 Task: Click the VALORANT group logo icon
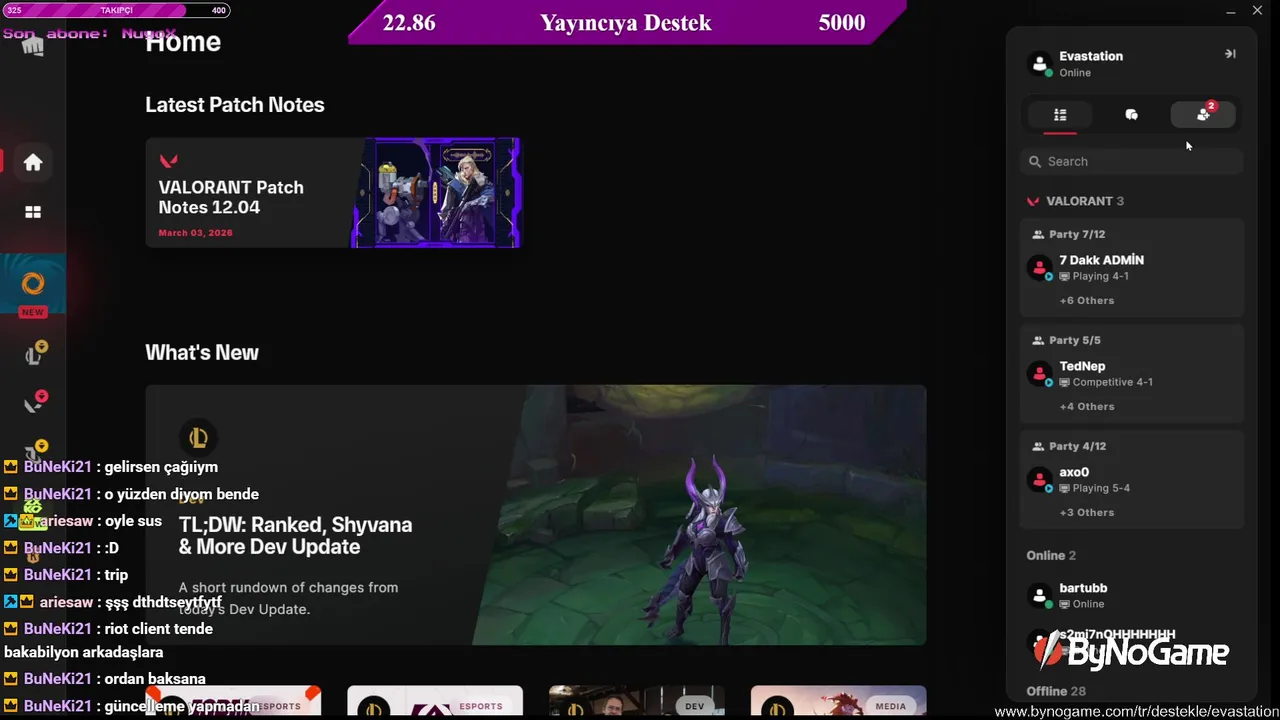click(1033, 201)
